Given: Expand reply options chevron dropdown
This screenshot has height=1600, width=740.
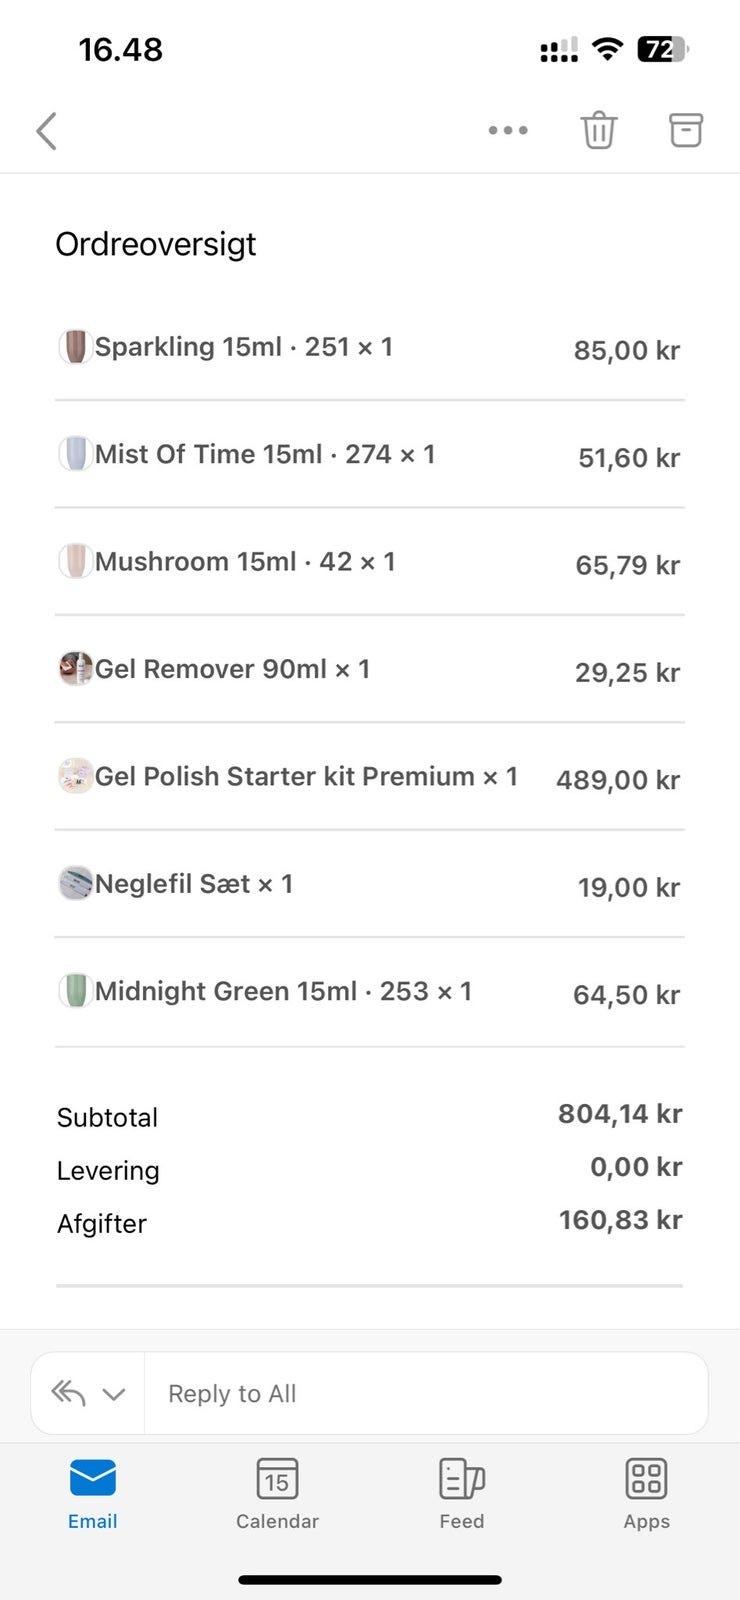Looking at the screenshot, I should [114, 1394].
